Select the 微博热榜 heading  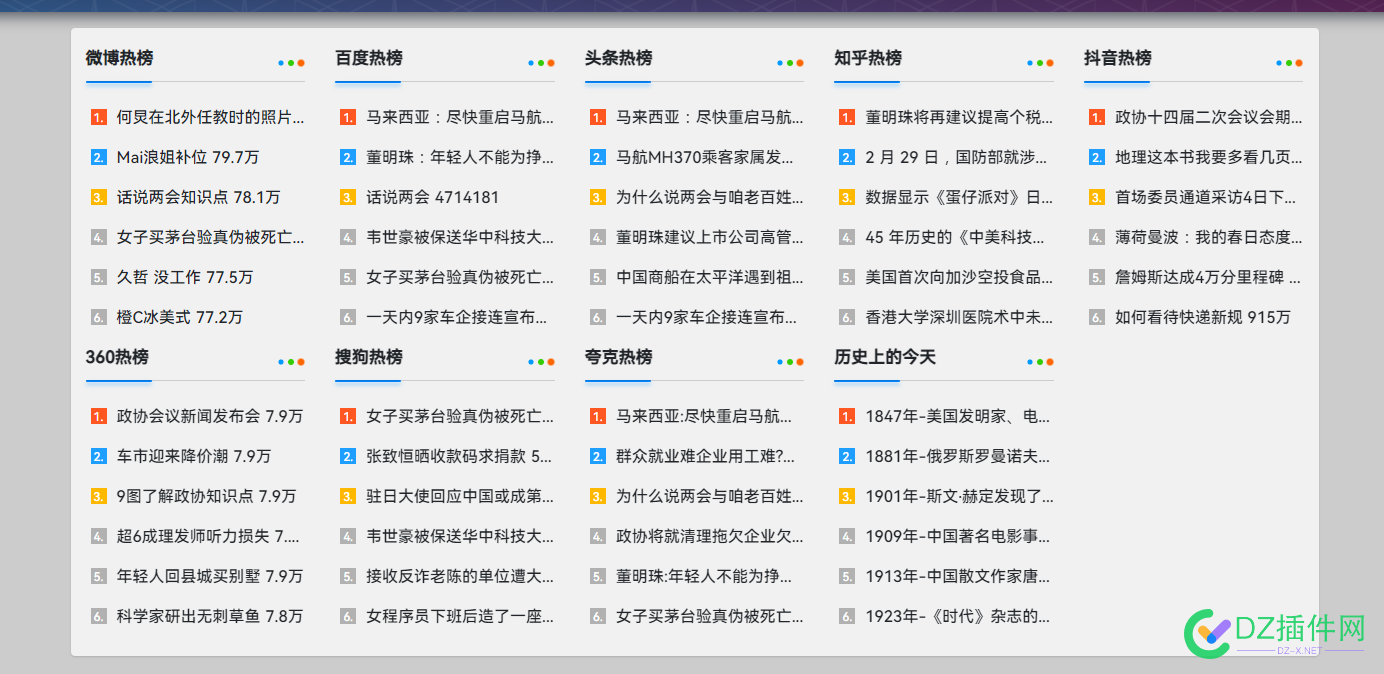tap(119, 58)
